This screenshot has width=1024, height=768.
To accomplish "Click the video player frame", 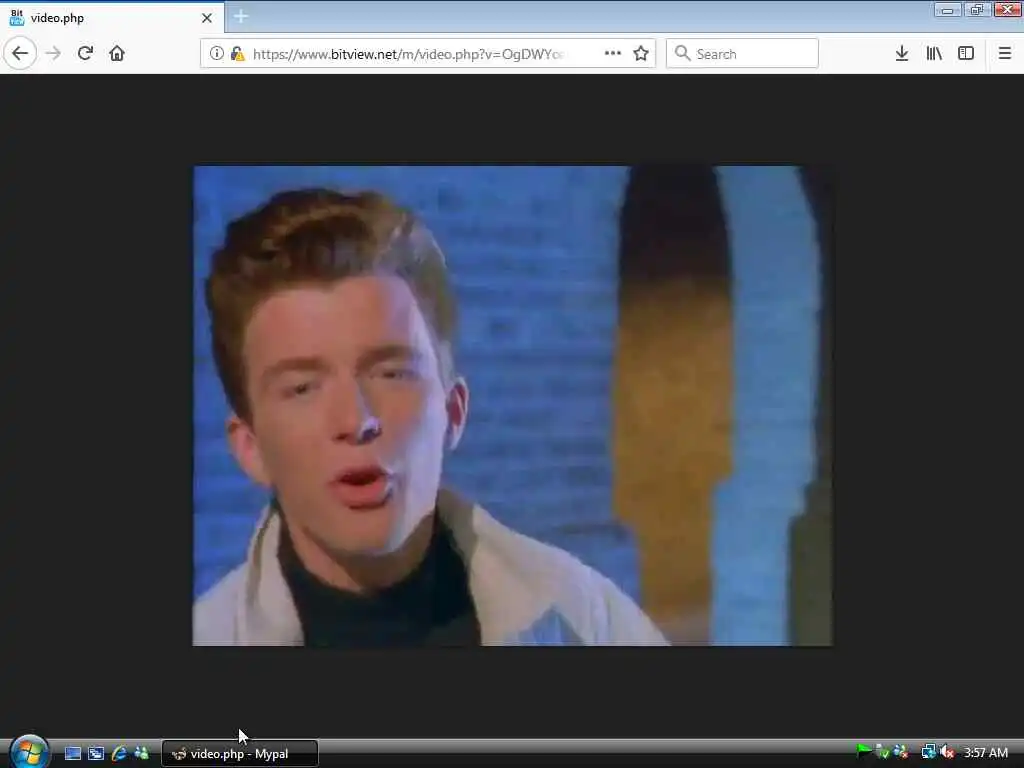I will click(x=513, y=406).
